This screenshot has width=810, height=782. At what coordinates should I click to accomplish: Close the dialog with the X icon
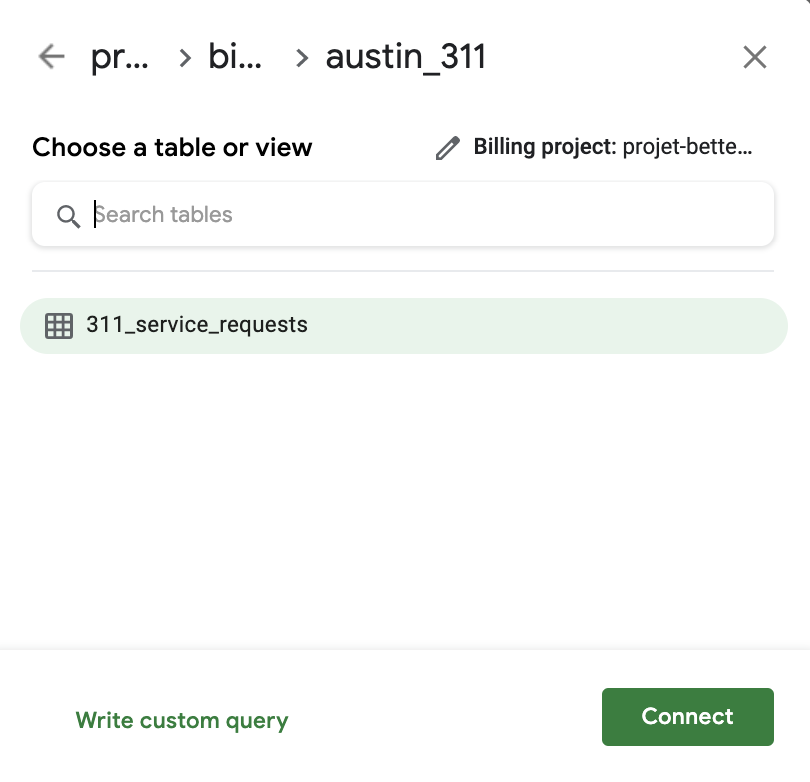pyautogui.click(x=755, y=57)
